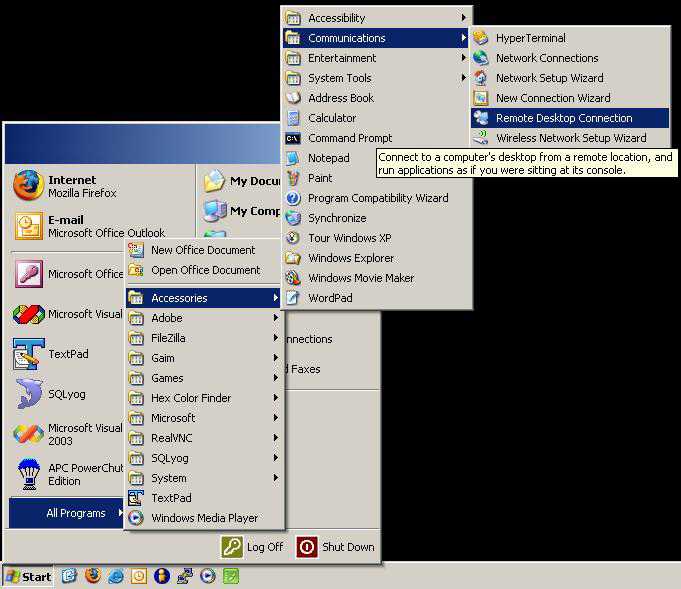Image resolution: width=681 pixels, height=589 pixels.
Task: Click the Log Off key icon
Action: [x=232, y=547]
